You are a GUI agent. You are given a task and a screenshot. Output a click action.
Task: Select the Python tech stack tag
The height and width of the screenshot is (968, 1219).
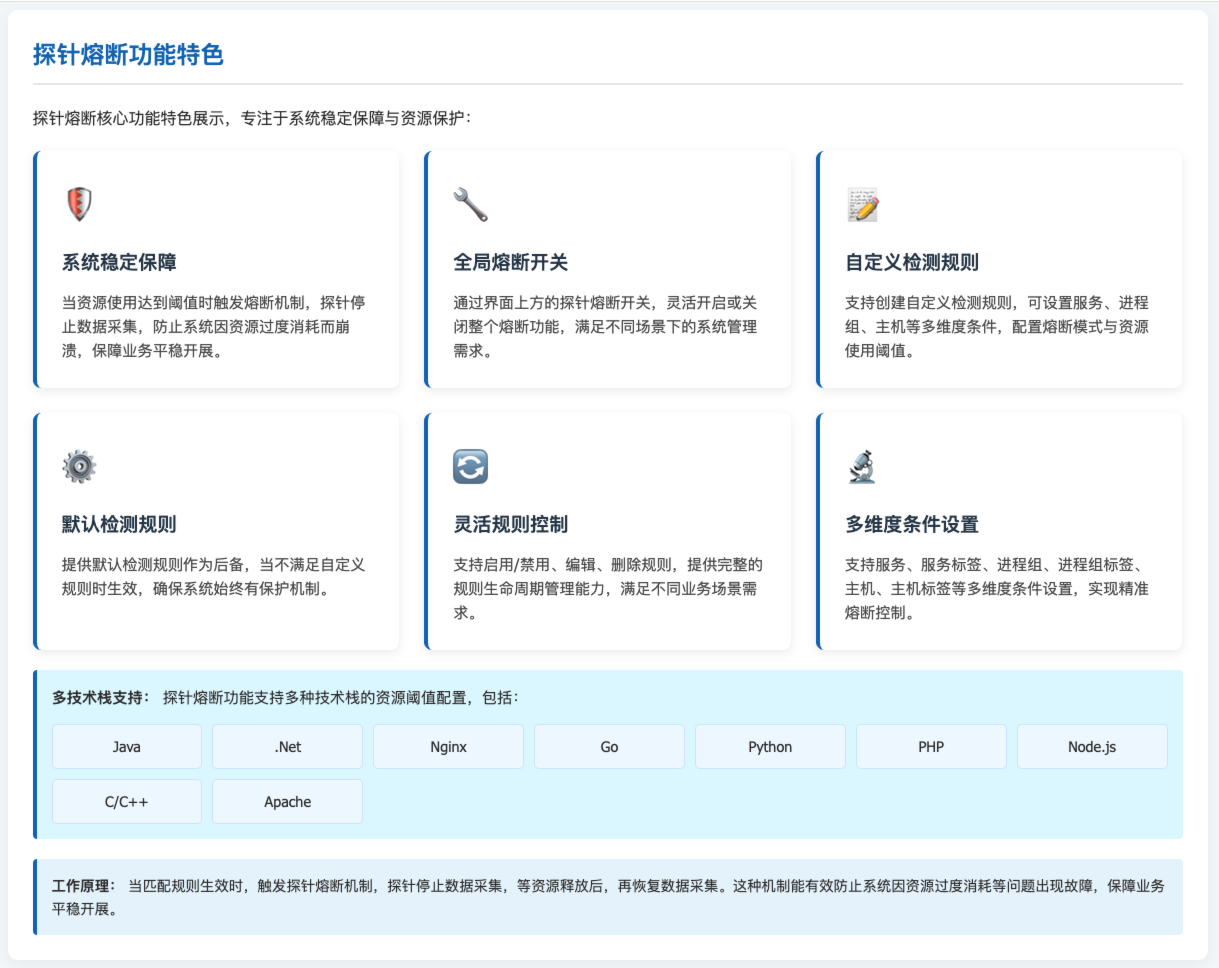770,747
